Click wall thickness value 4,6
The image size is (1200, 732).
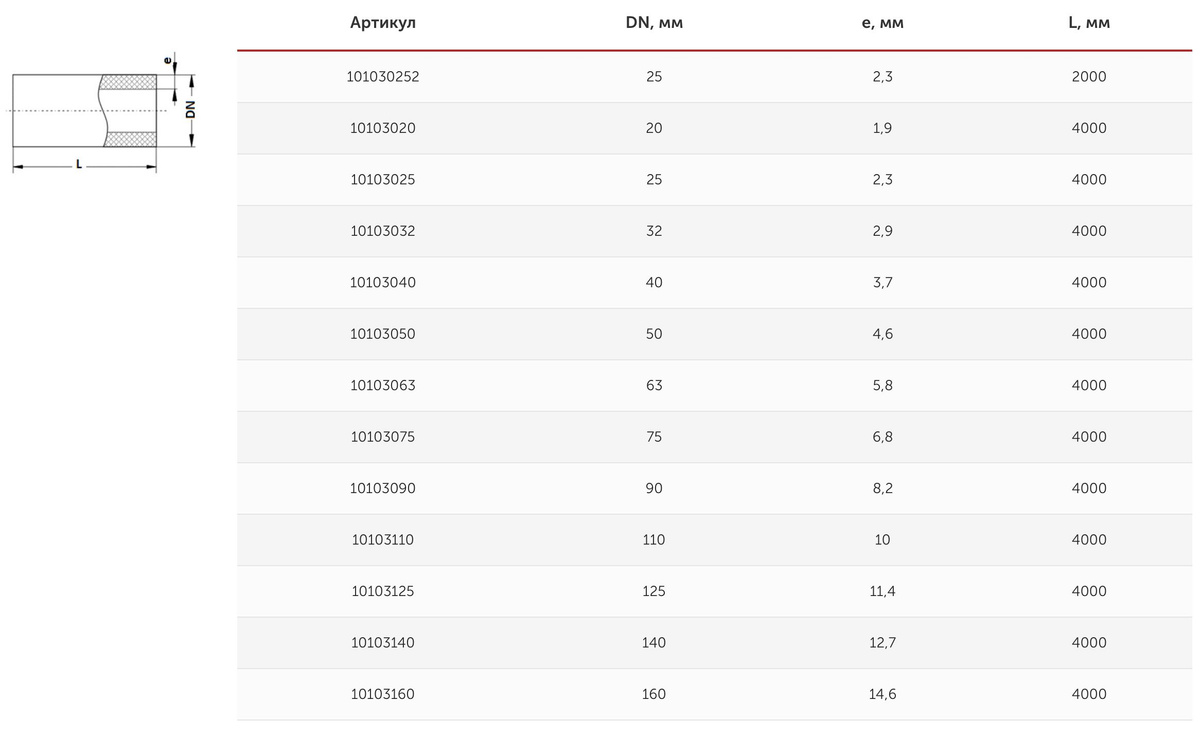[882, 334]
